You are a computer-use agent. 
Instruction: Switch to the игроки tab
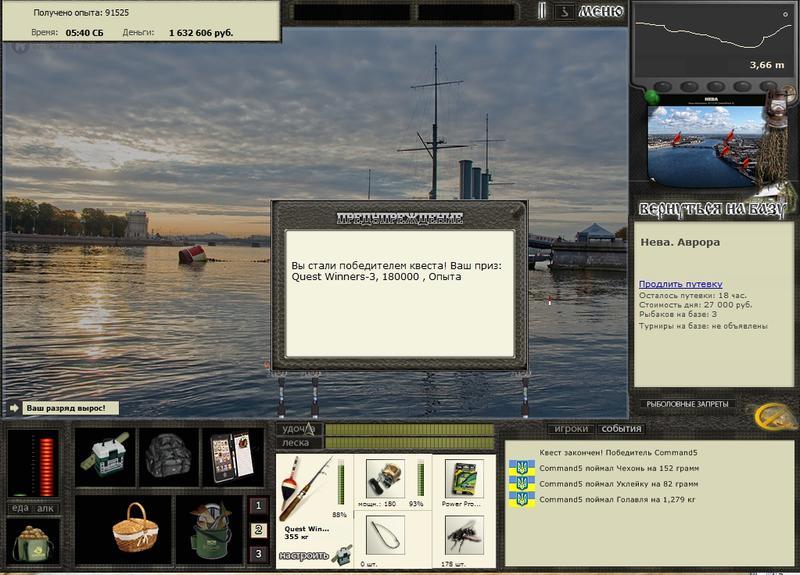571,429
